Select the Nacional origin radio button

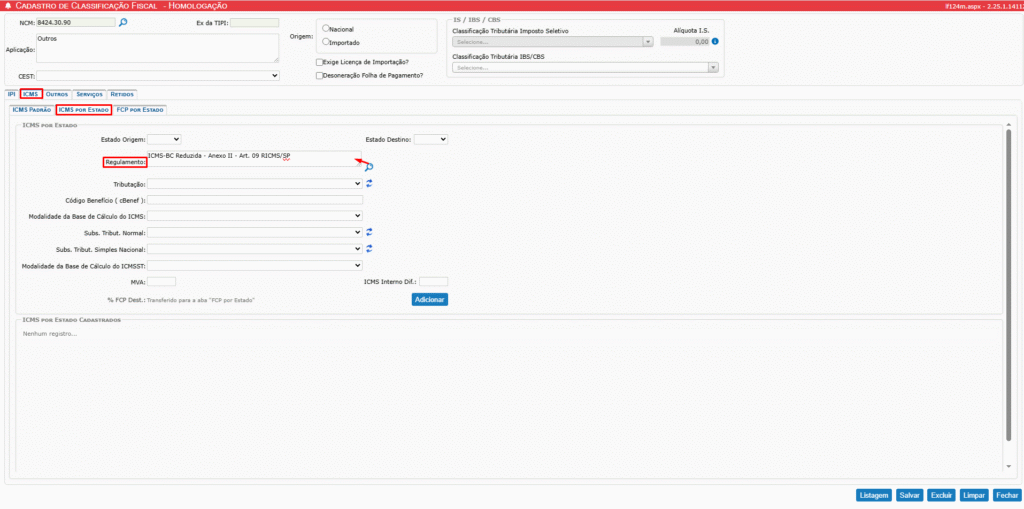327,29
